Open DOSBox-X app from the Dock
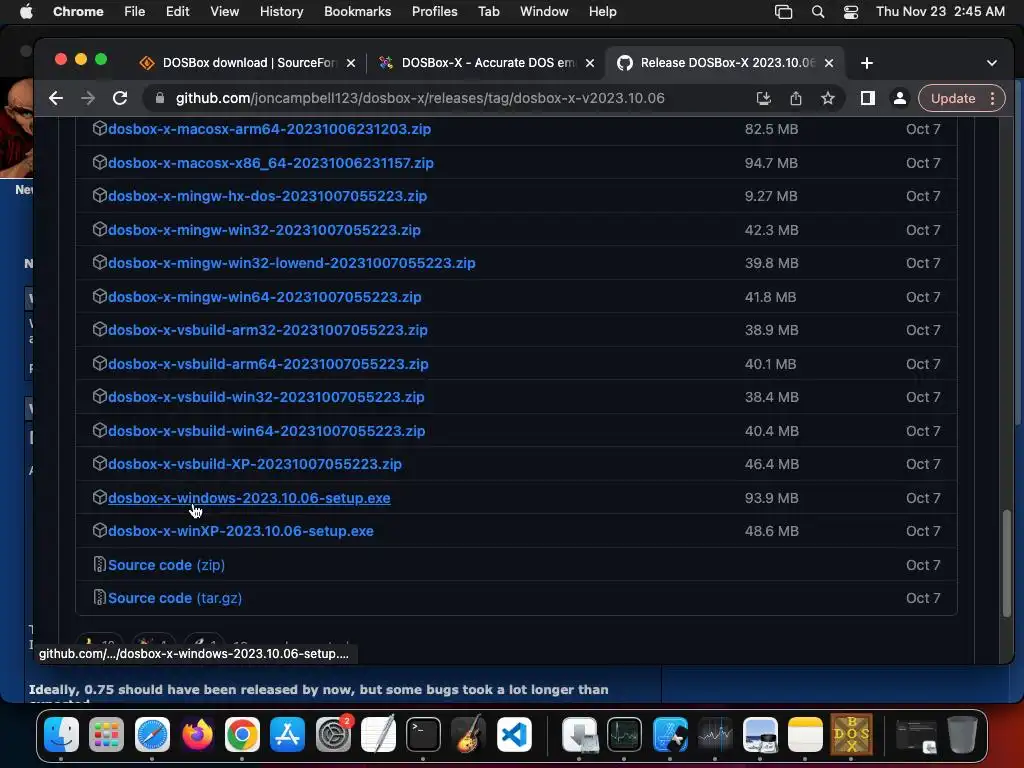The height and width of the screenshot is (768, 1024). point(851,735)
